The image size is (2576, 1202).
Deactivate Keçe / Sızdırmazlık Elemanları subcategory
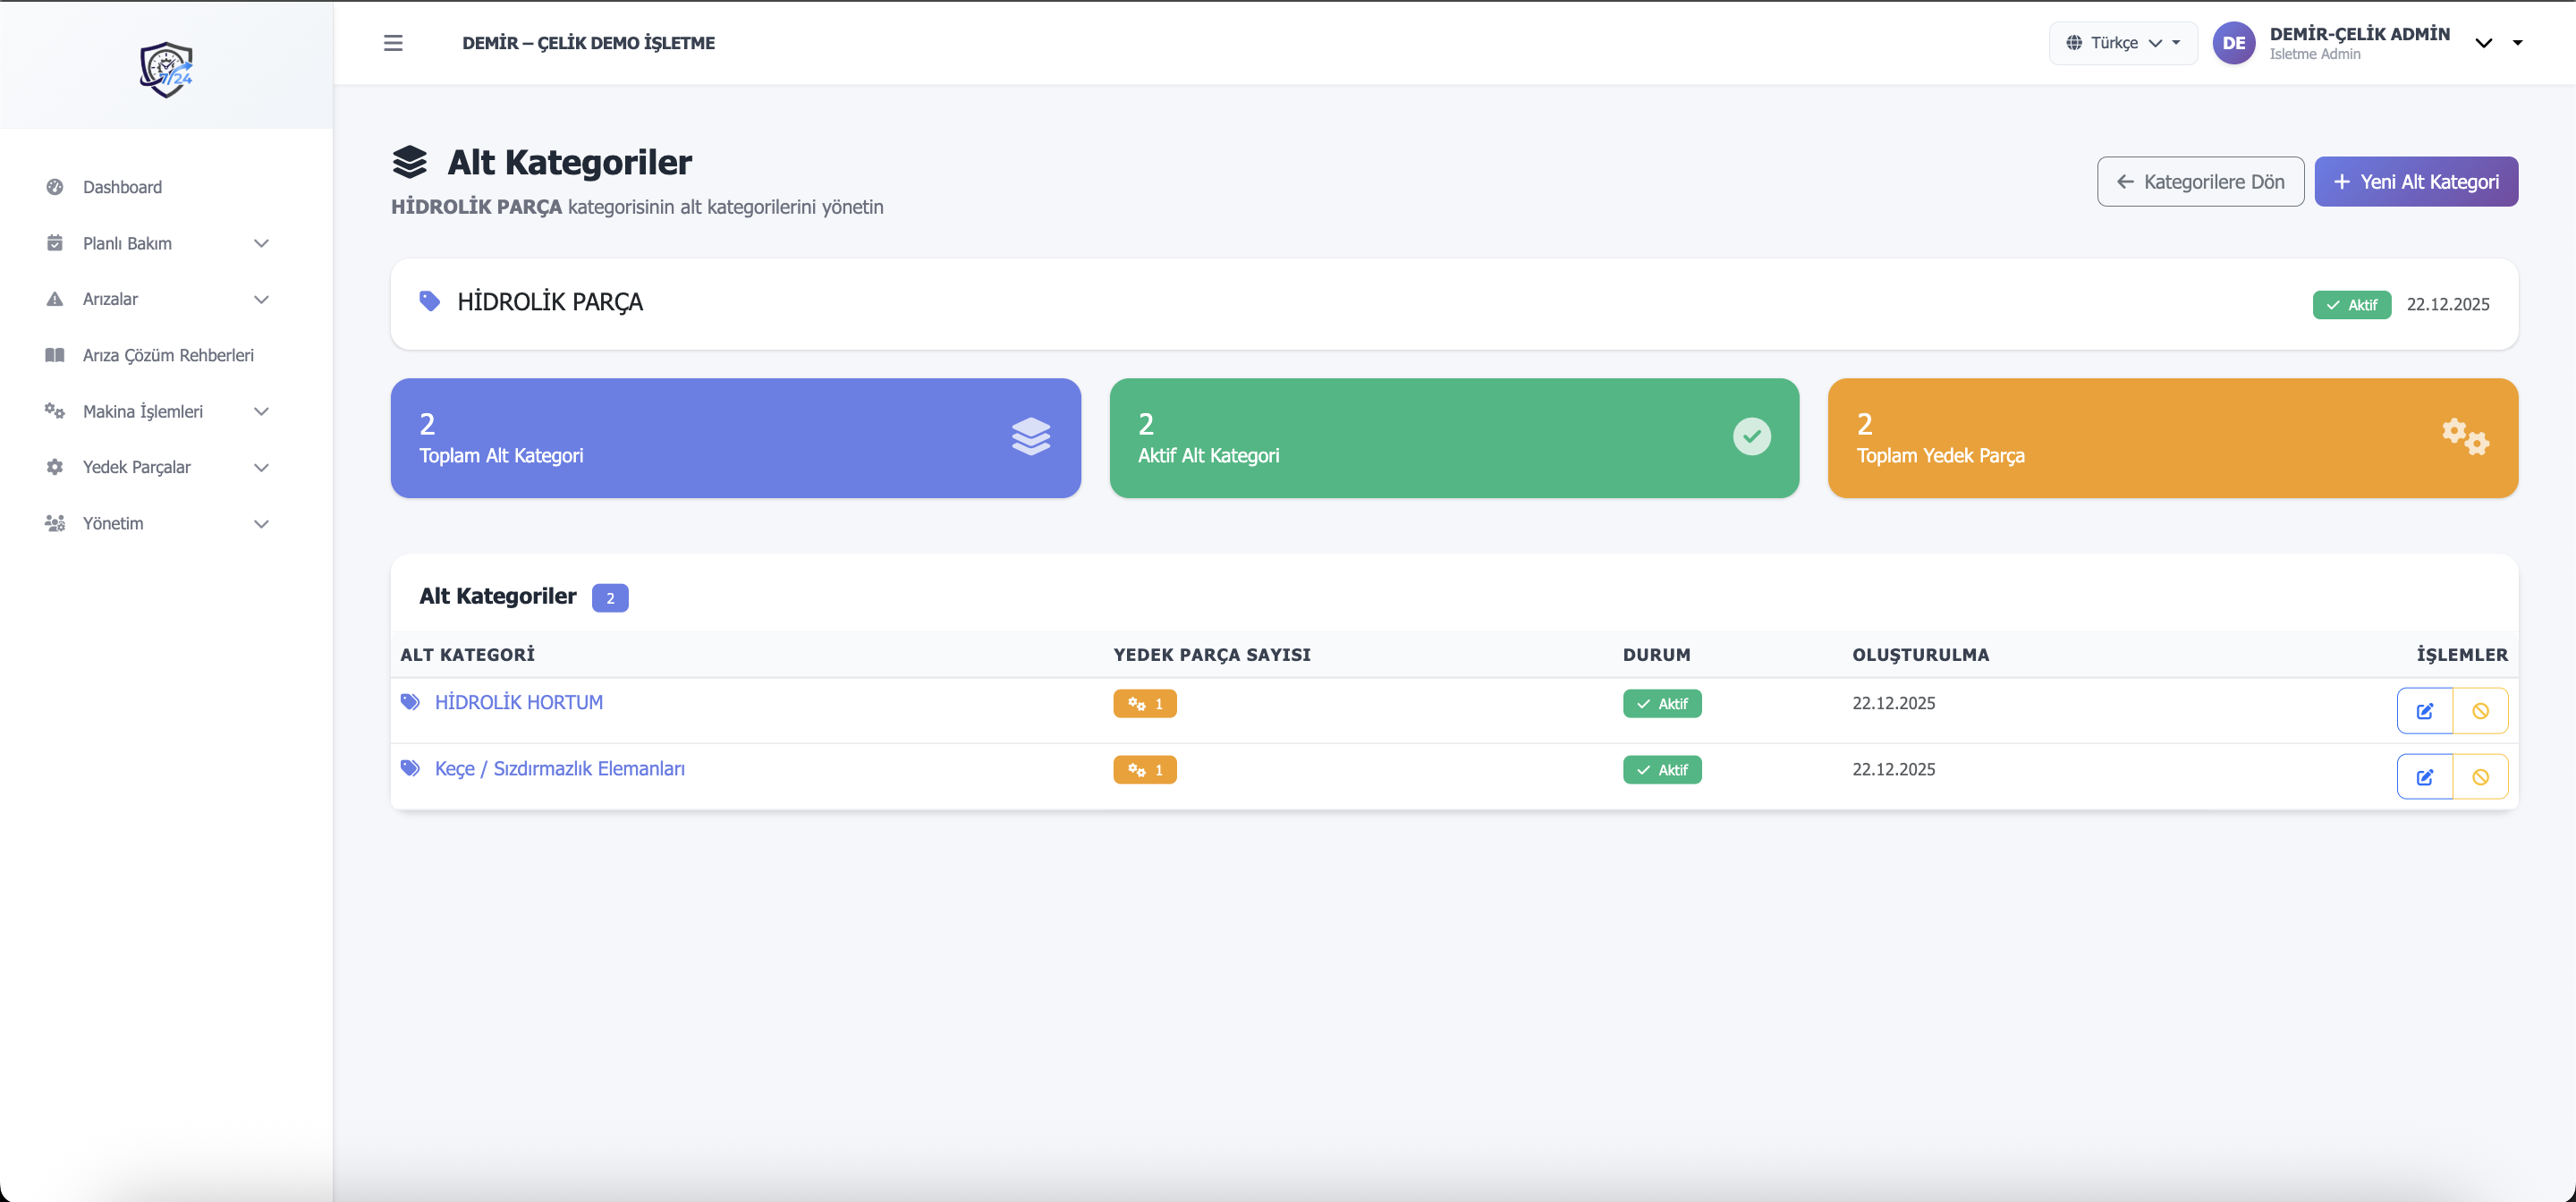point(2480,777)
